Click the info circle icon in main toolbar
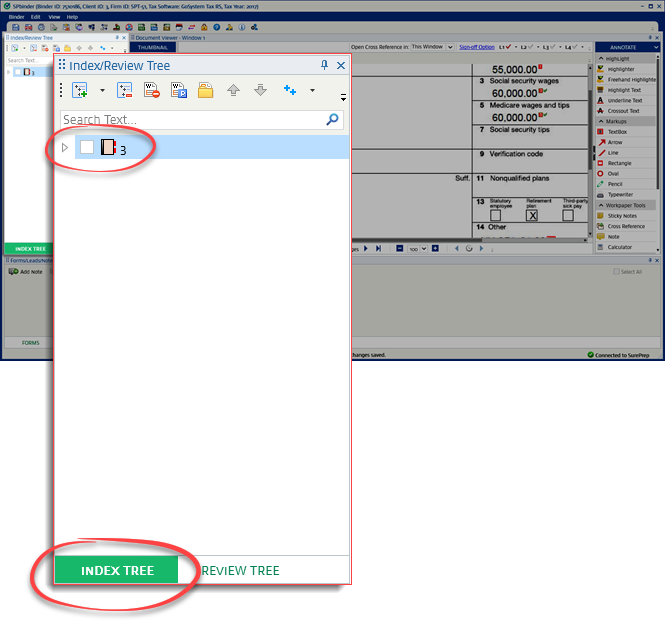The image size is (665, 621). coord(242,27)
